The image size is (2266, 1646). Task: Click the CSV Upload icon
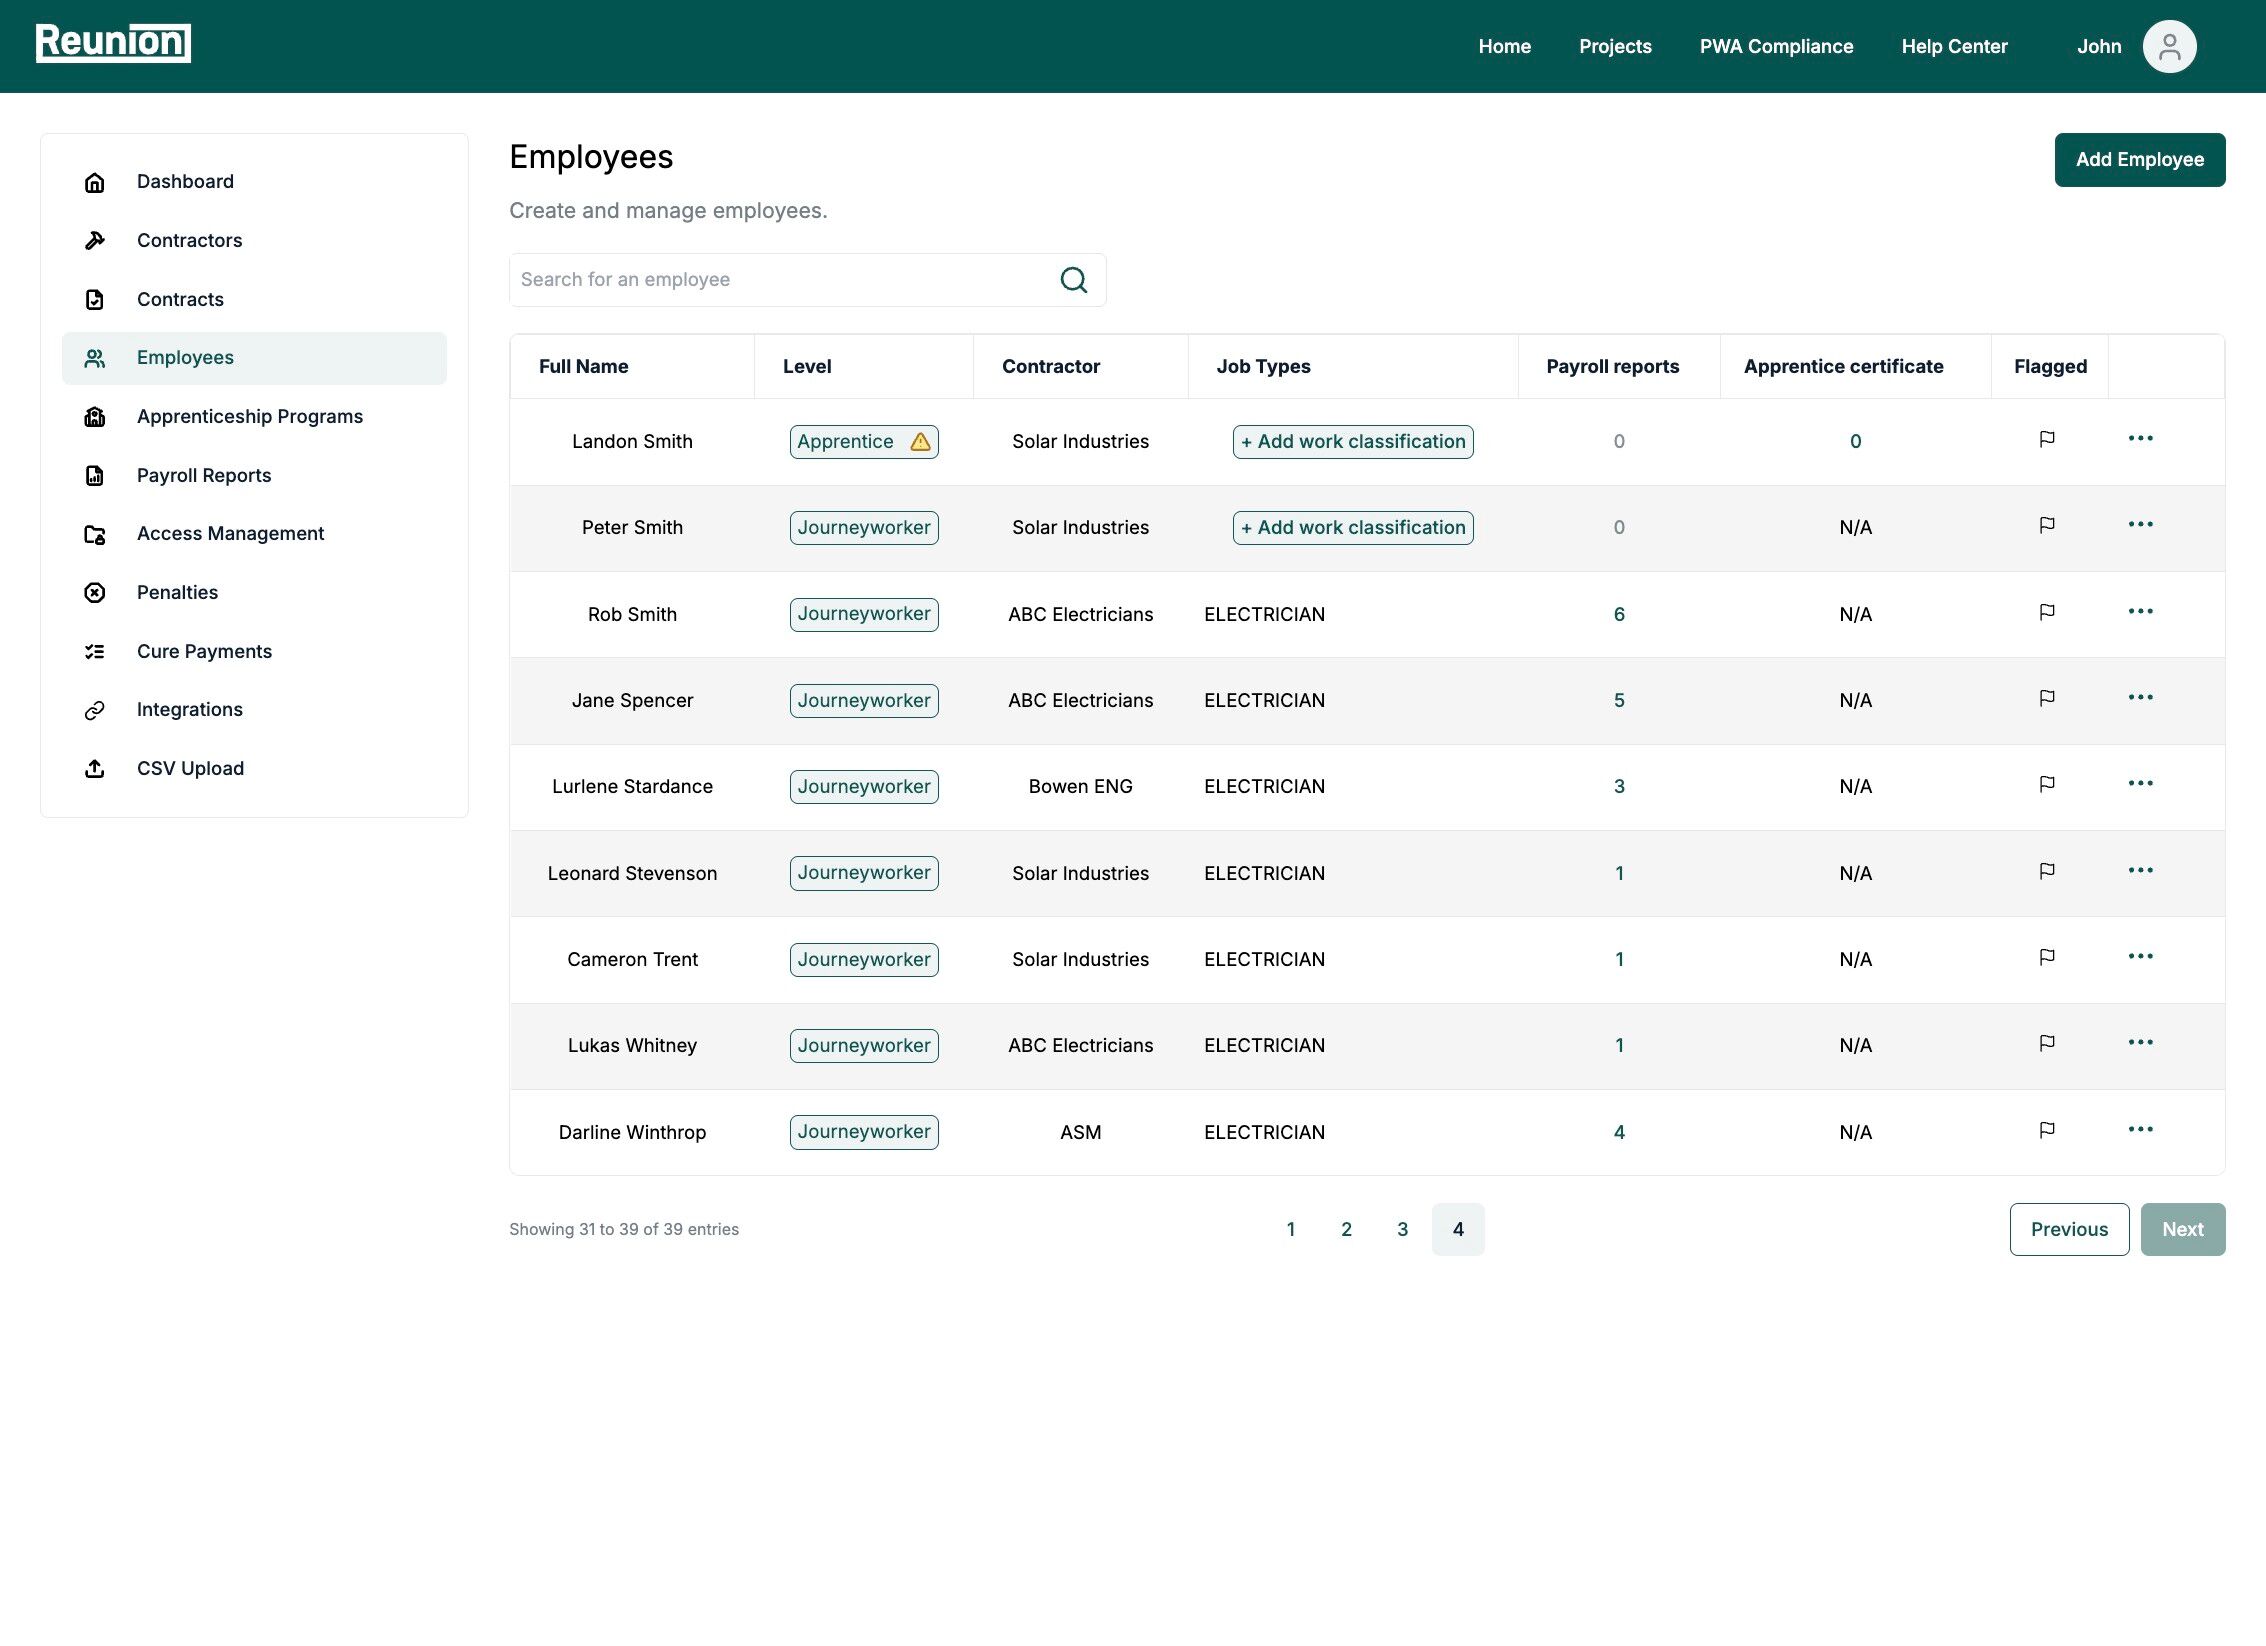[95, 769]
